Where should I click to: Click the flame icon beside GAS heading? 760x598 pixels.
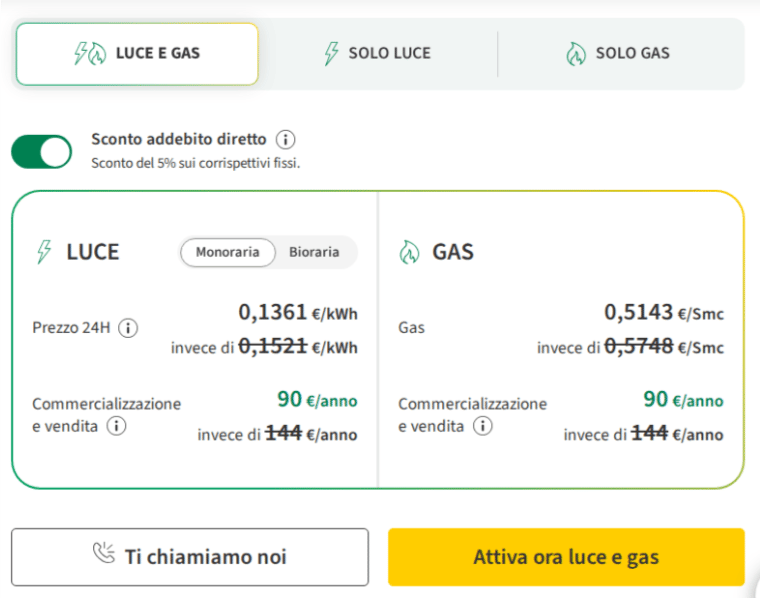tap(409, 252)
